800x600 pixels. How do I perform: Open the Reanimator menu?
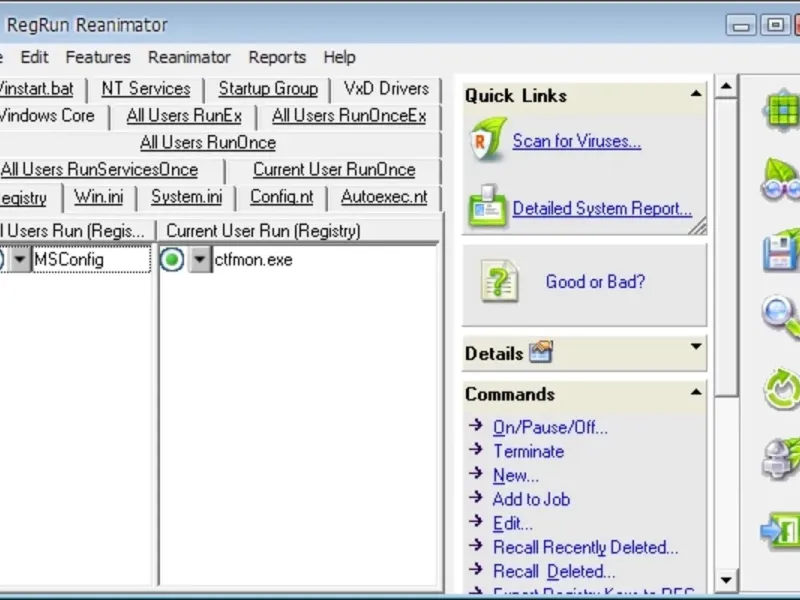pyautogui.click(x=189, y=57)
